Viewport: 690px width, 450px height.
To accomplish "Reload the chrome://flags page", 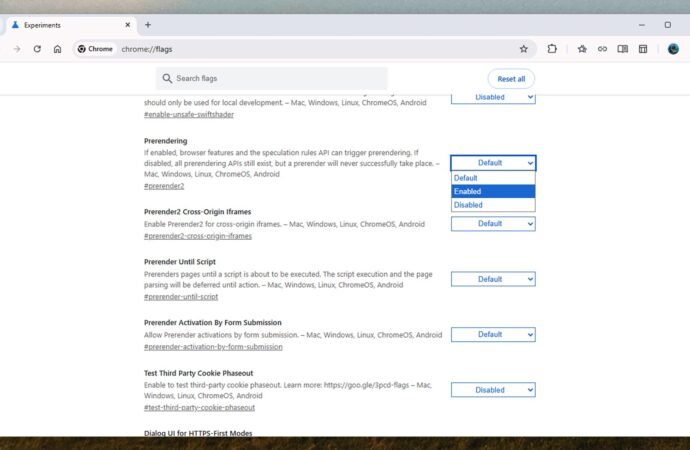I will (x=37, y=49).
